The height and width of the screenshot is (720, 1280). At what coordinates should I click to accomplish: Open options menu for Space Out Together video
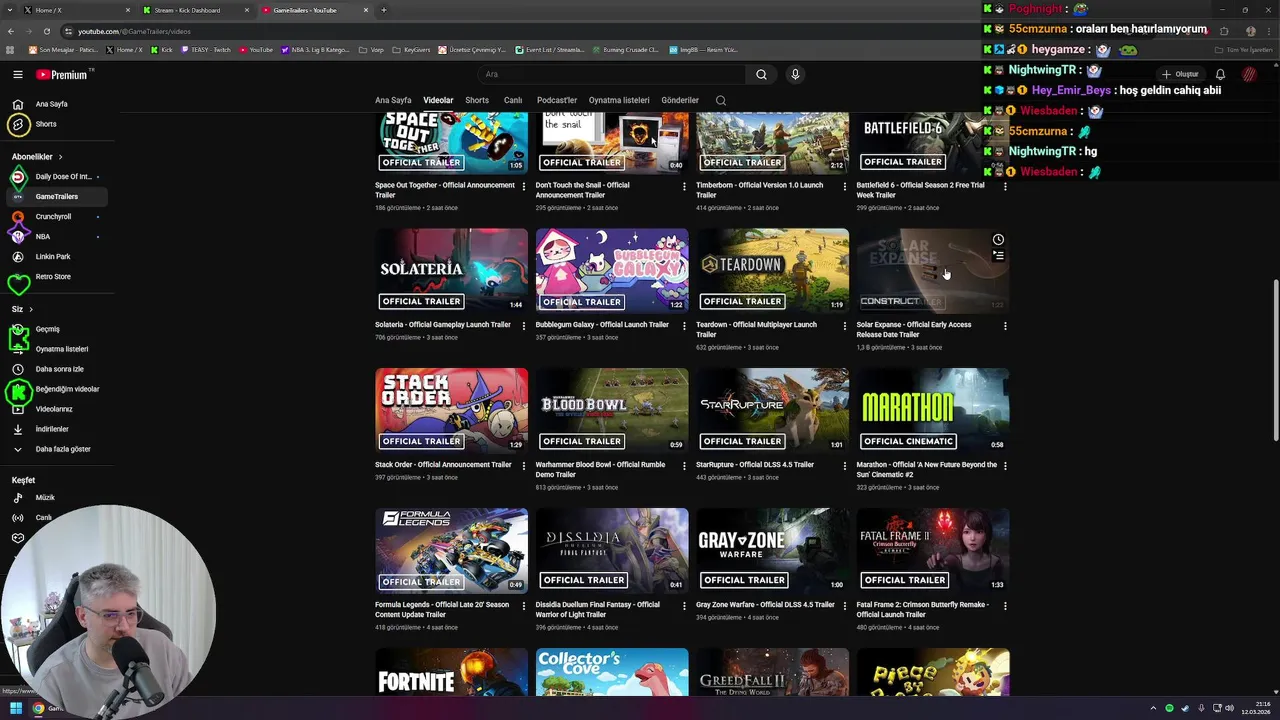(524, 186)
